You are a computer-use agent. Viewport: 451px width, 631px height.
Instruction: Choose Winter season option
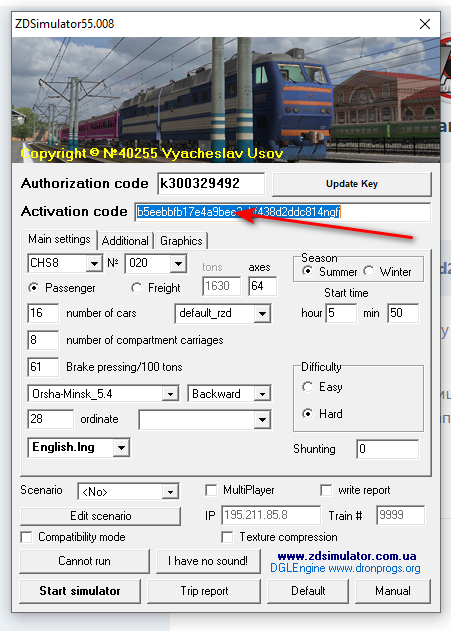pos(369,271)
